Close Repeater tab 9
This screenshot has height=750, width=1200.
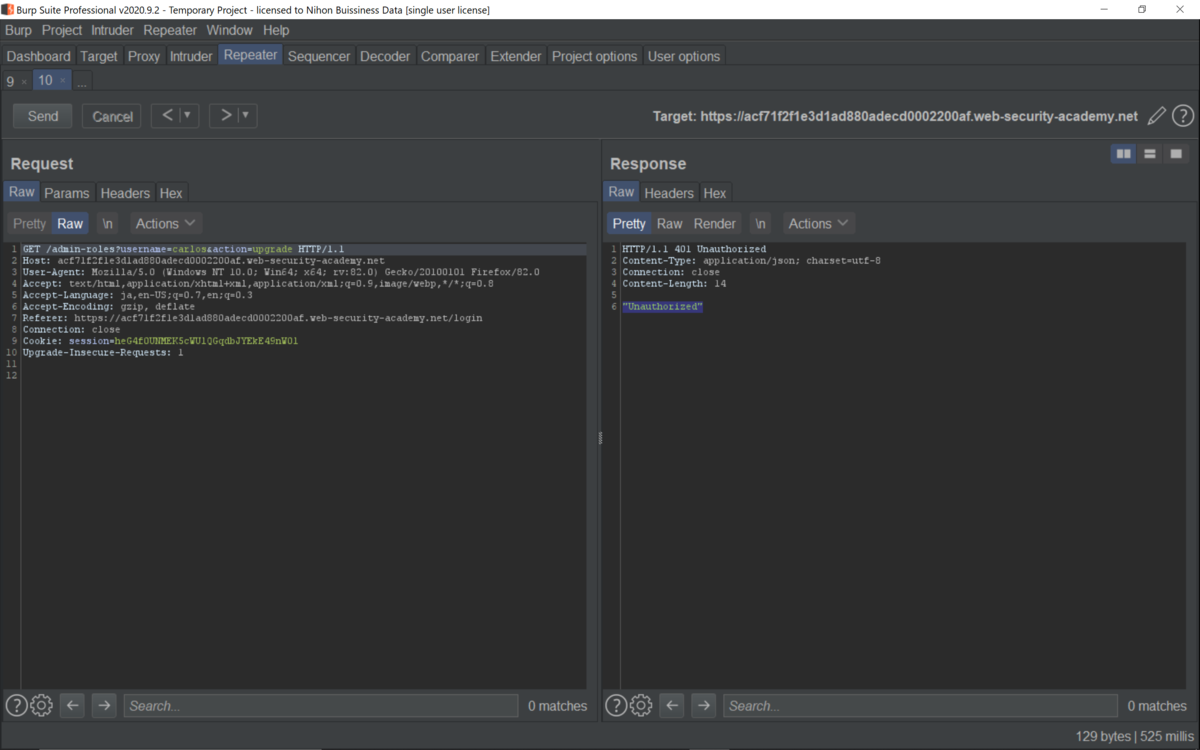point(24,81)
